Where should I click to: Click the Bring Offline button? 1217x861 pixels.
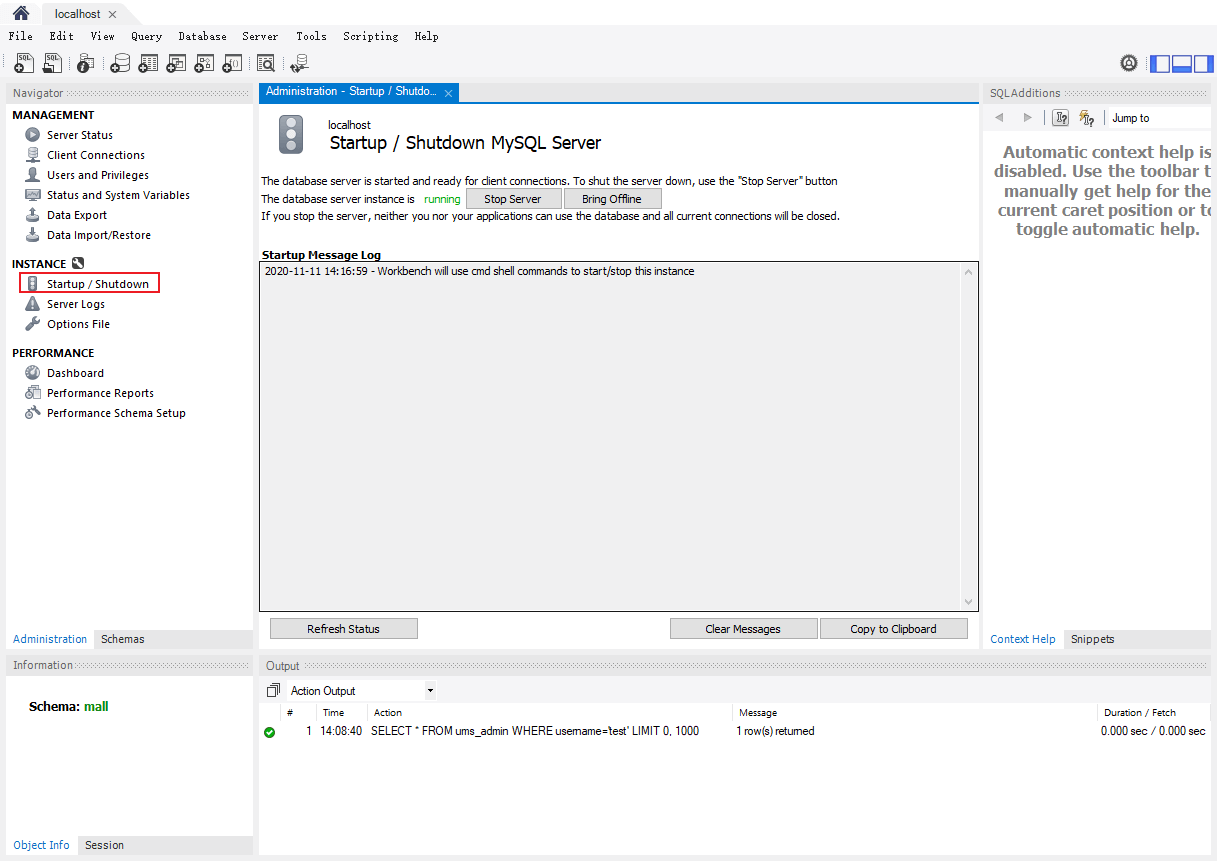[612, 199]
